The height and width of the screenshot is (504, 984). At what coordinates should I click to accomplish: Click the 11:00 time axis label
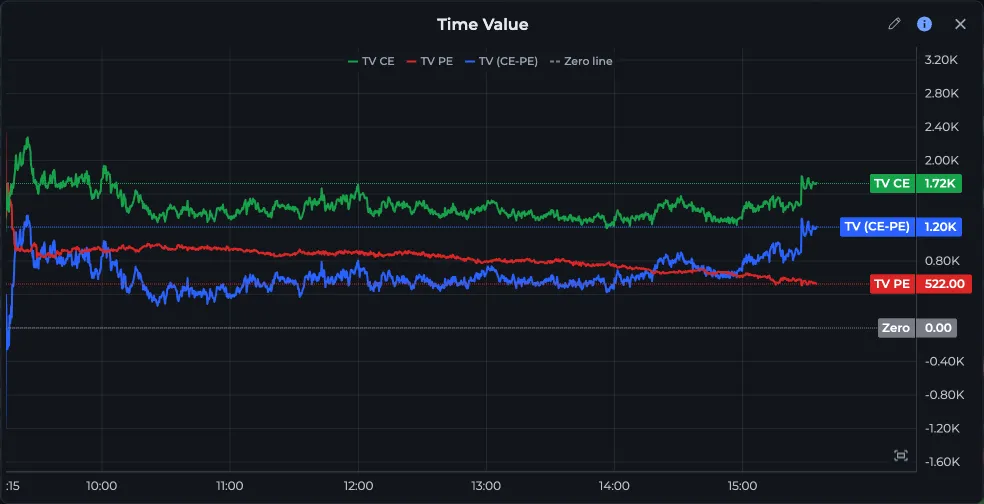pyautogui.click(x=230, y=486)
